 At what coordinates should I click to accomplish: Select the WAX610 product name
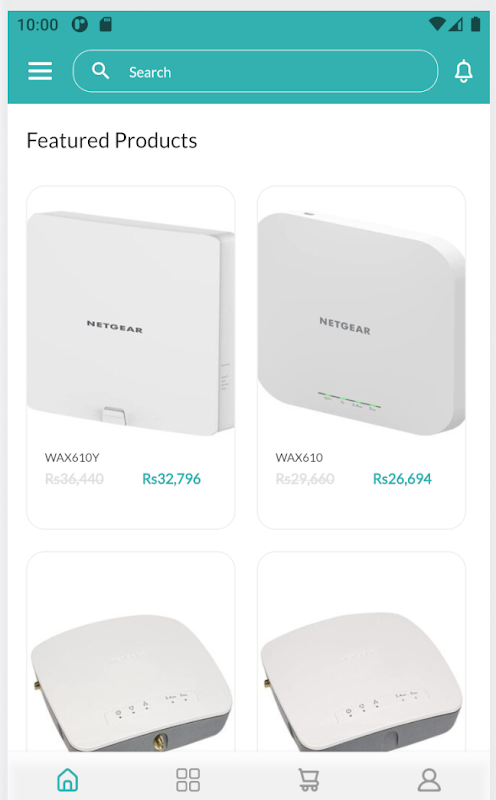click(x=299, y=458)
